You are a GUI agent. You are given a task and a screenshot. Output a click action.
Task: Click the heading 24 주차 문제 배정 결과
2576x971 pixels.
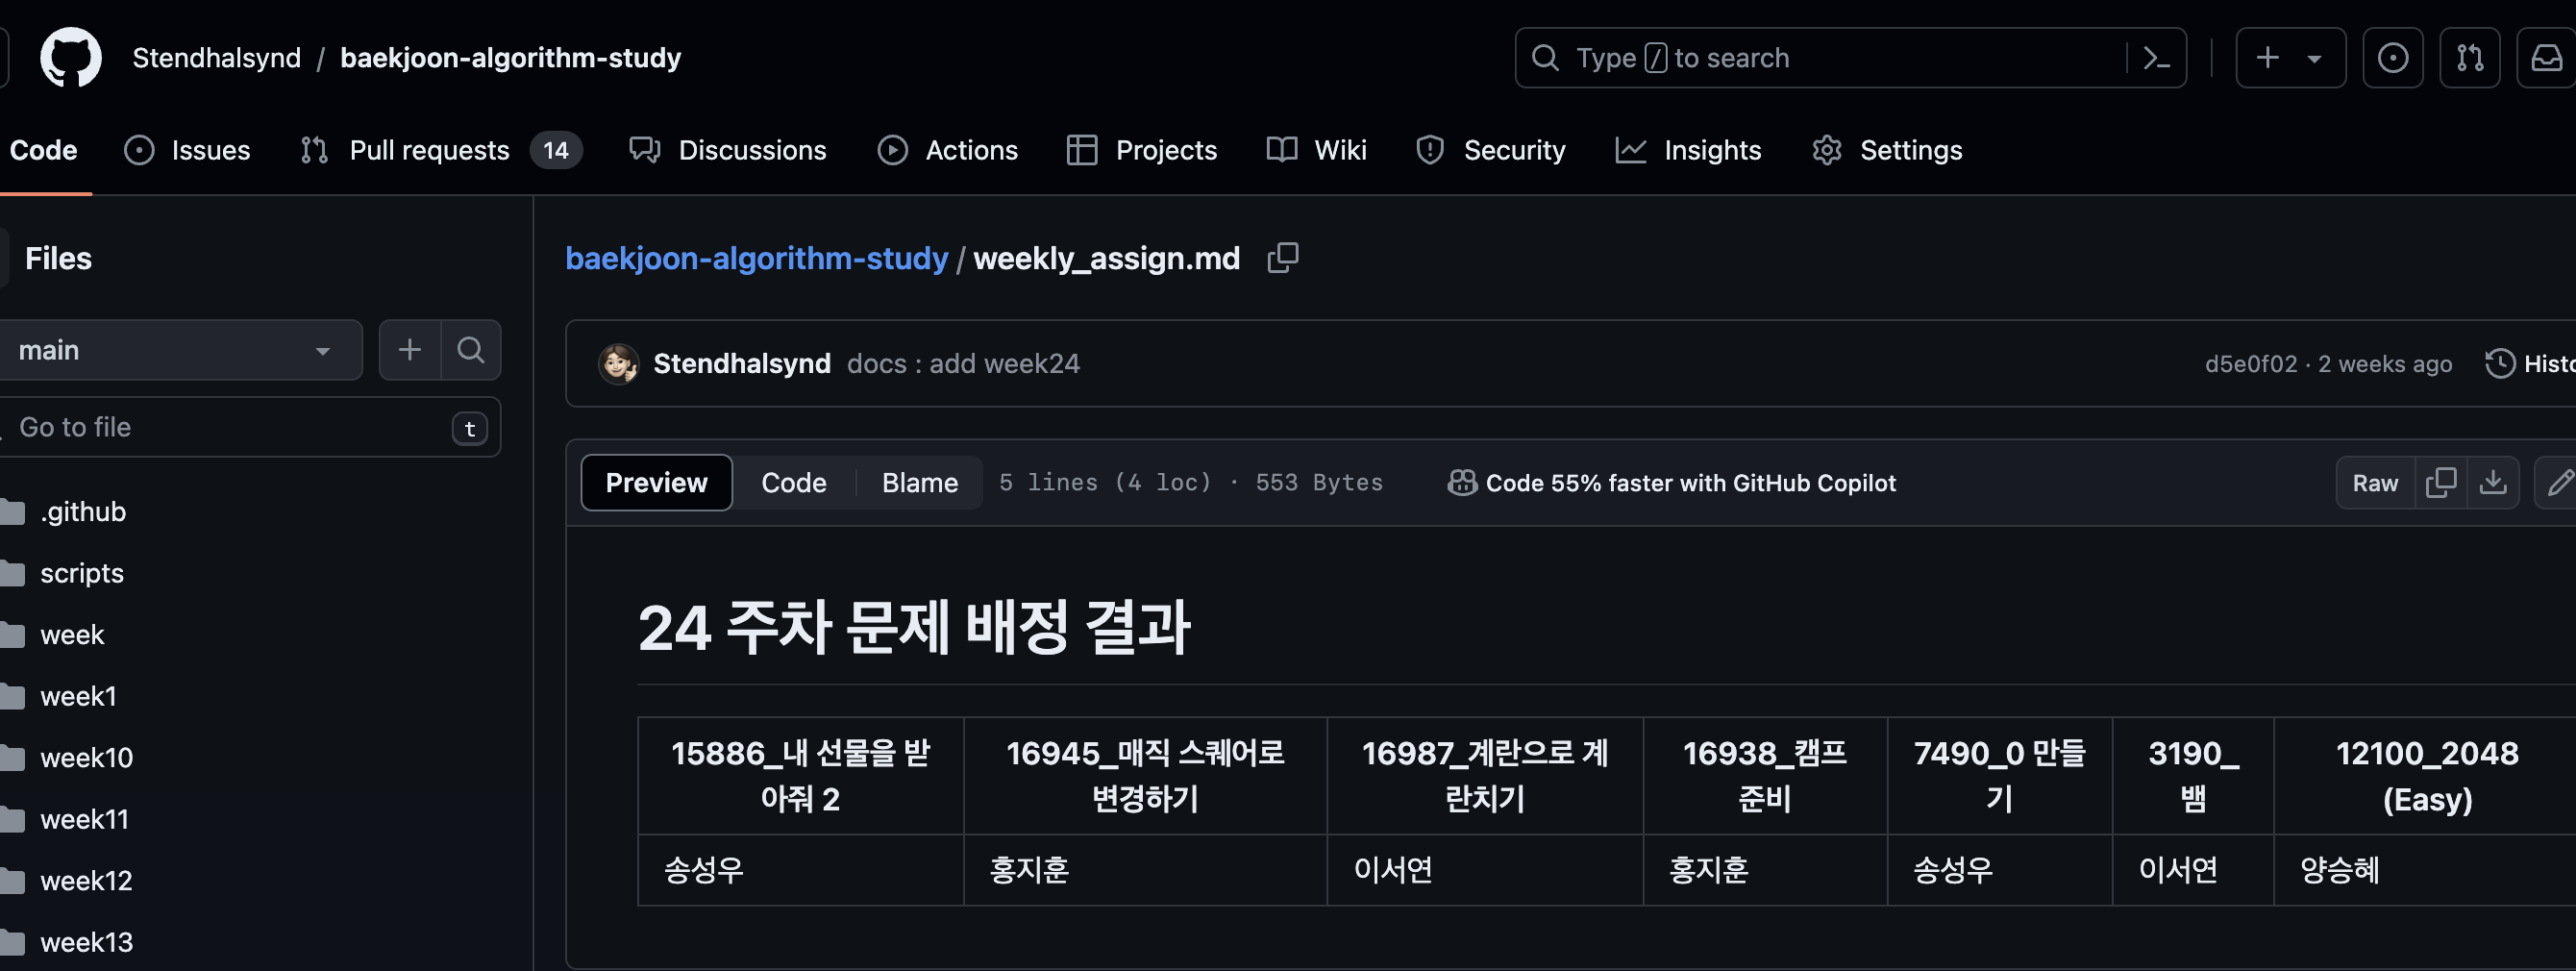pyautogui.click(x=913, y=628)
